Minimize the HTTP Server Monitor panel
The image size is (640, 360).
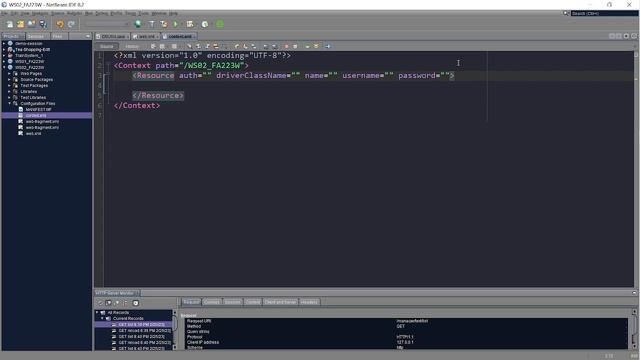click(634, 293)
